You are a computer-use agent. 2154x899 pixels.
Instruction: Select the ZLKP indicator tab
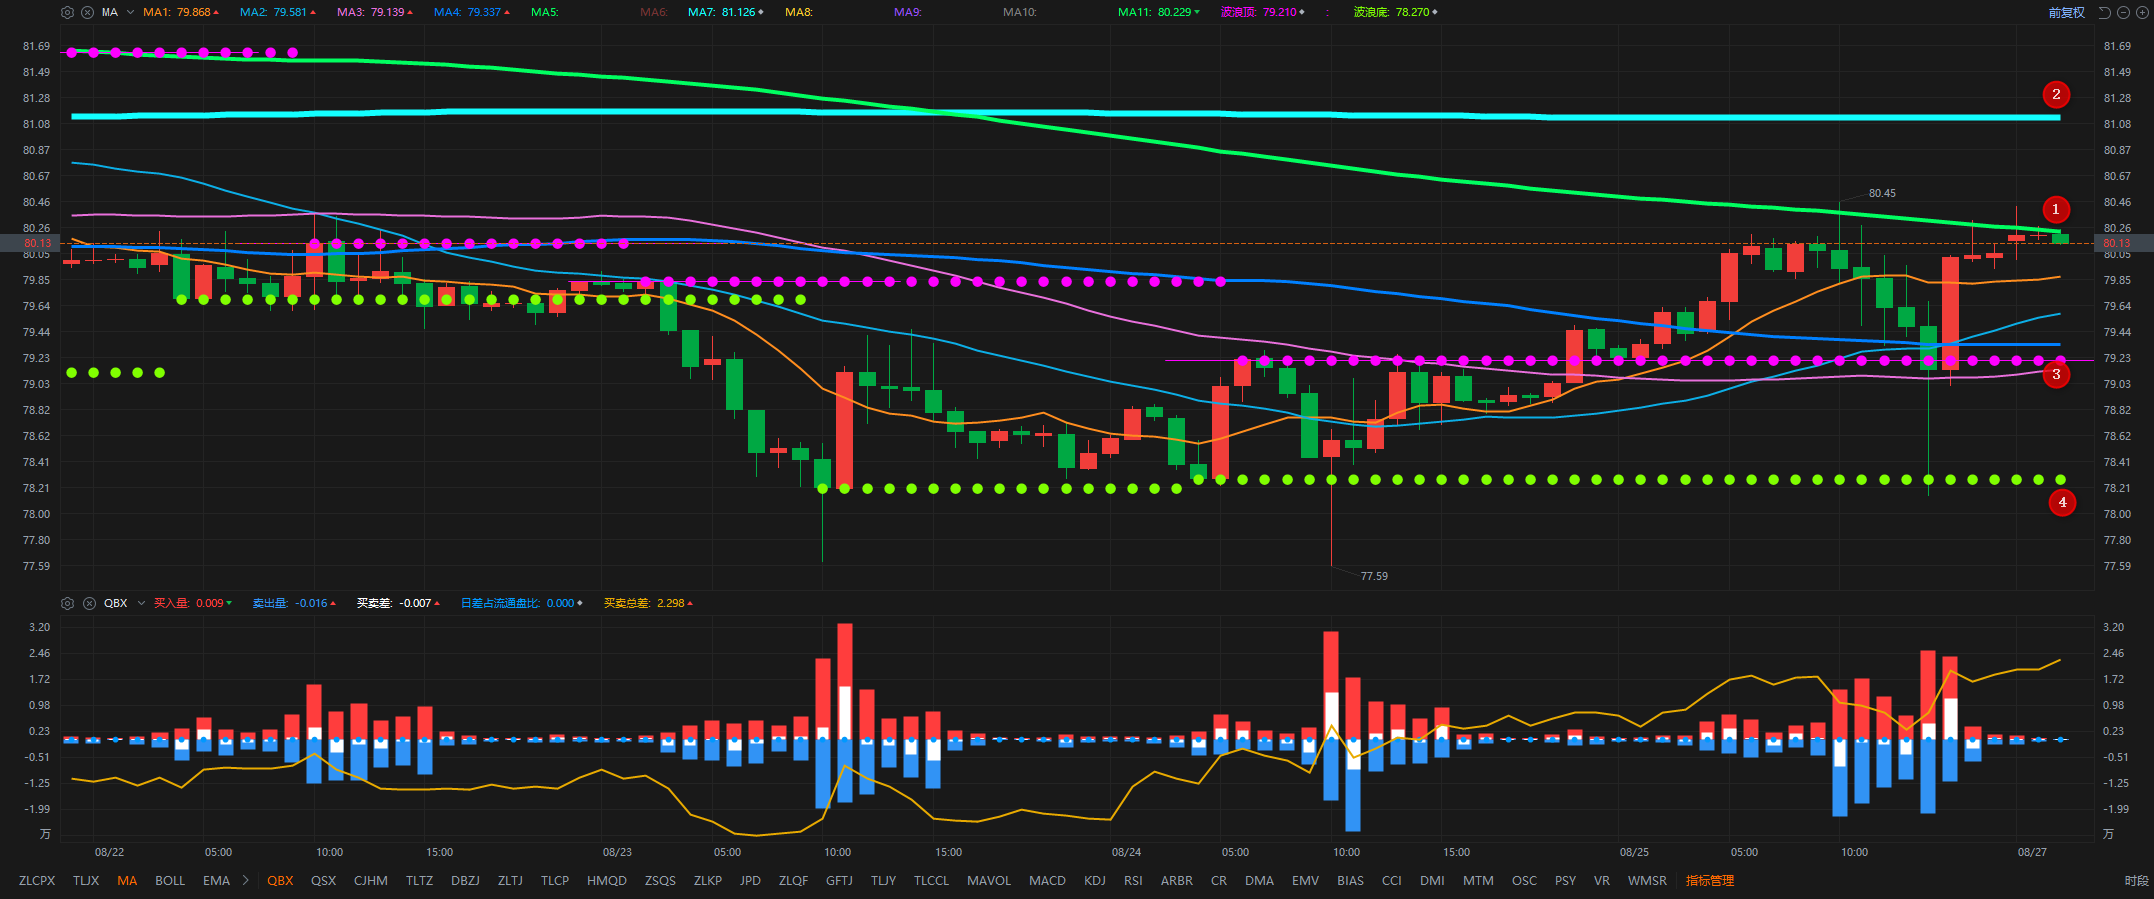click(x=708, y=880)
